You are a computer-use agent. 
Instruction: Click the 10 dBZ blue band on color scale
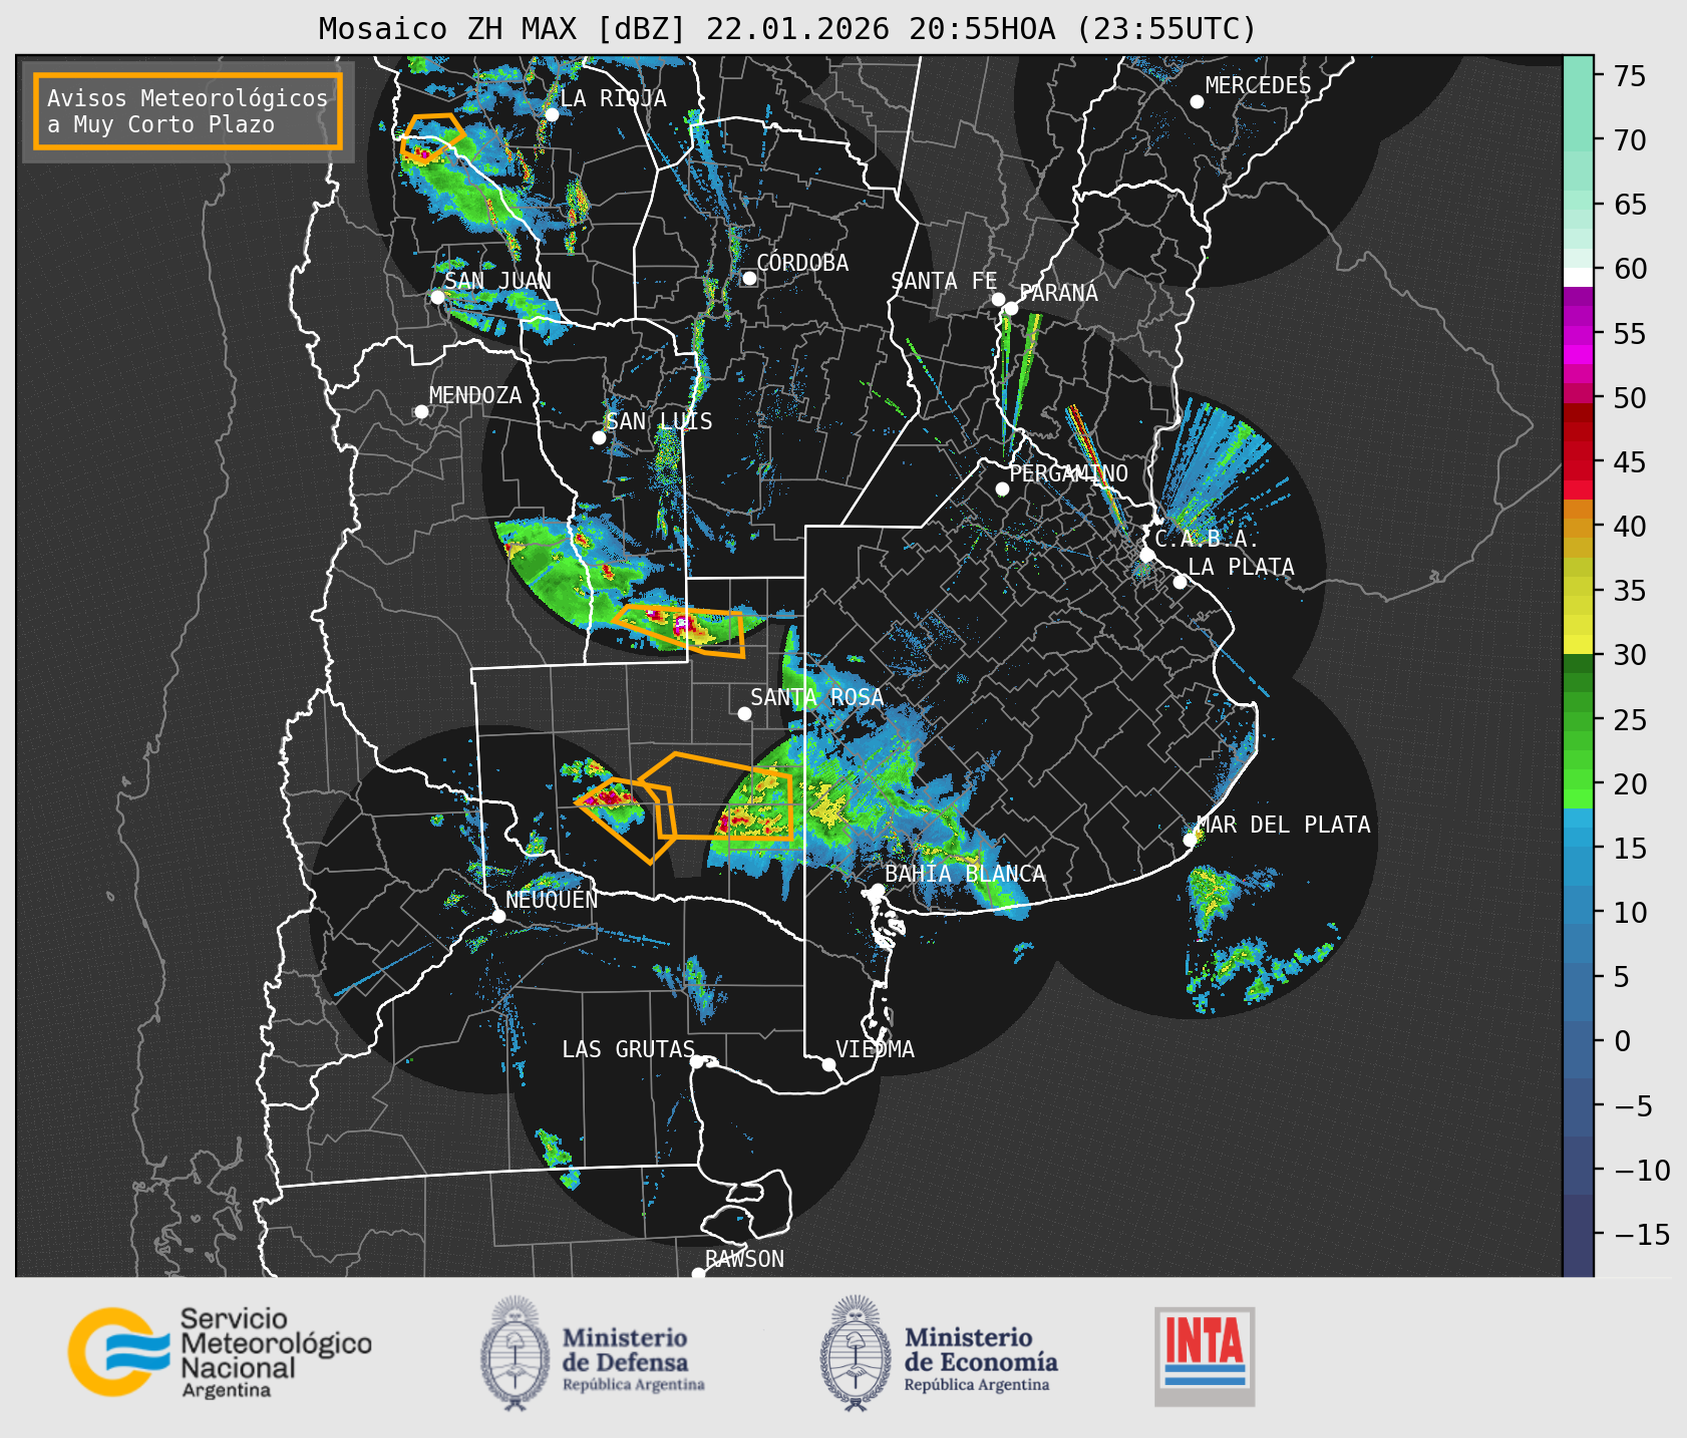tap(1578, 912)
